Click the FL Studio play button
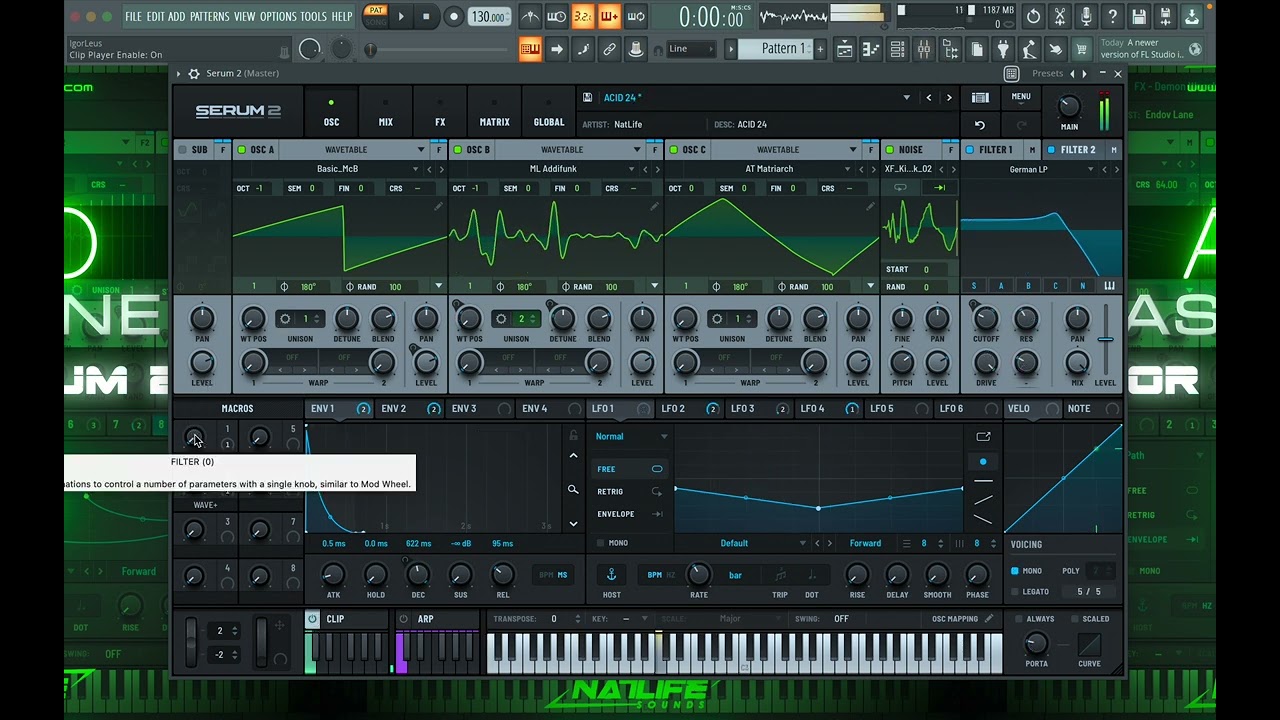This screenshot has width=1280, height=720. click(401, 16)
